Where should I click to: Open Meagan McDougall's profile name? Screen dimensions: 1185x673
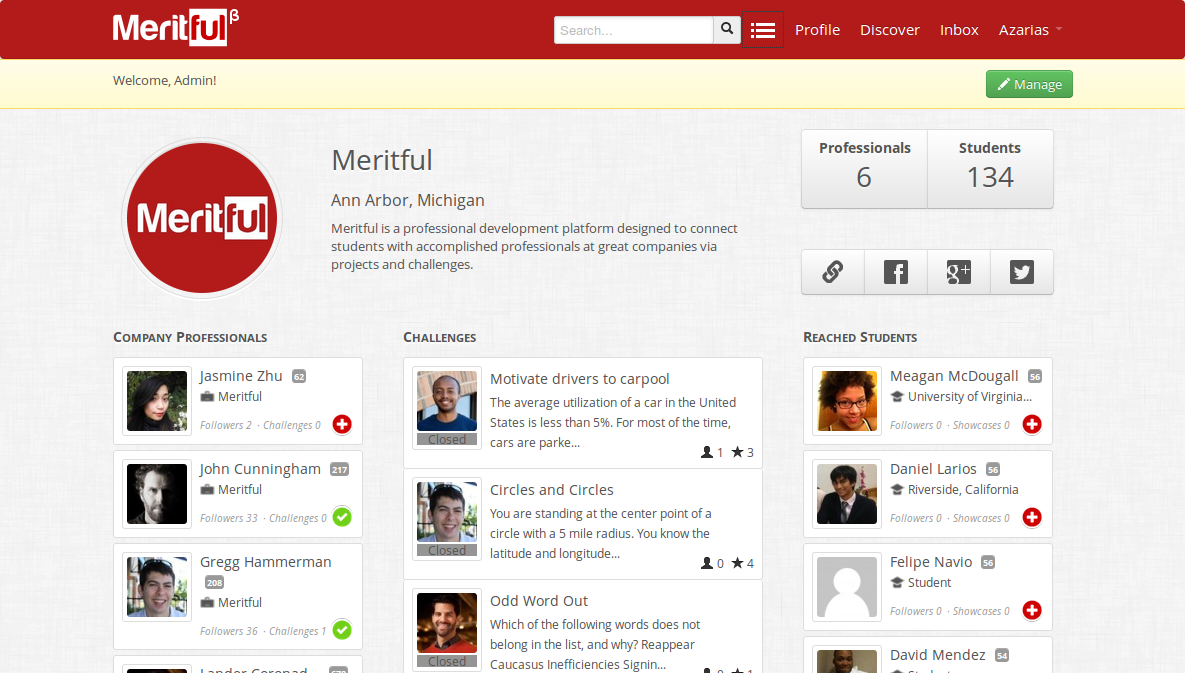click(x=954, y=376)
